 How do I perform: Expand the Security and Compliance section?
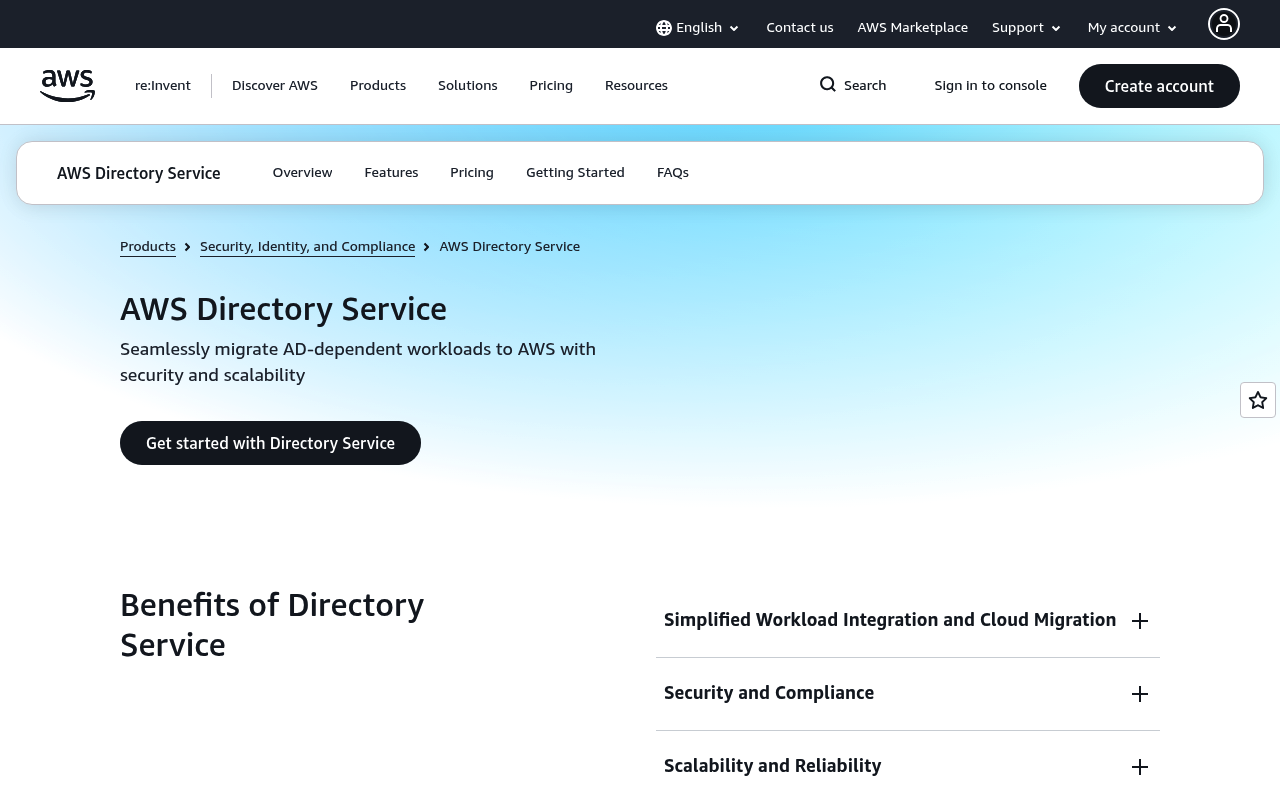908,694
